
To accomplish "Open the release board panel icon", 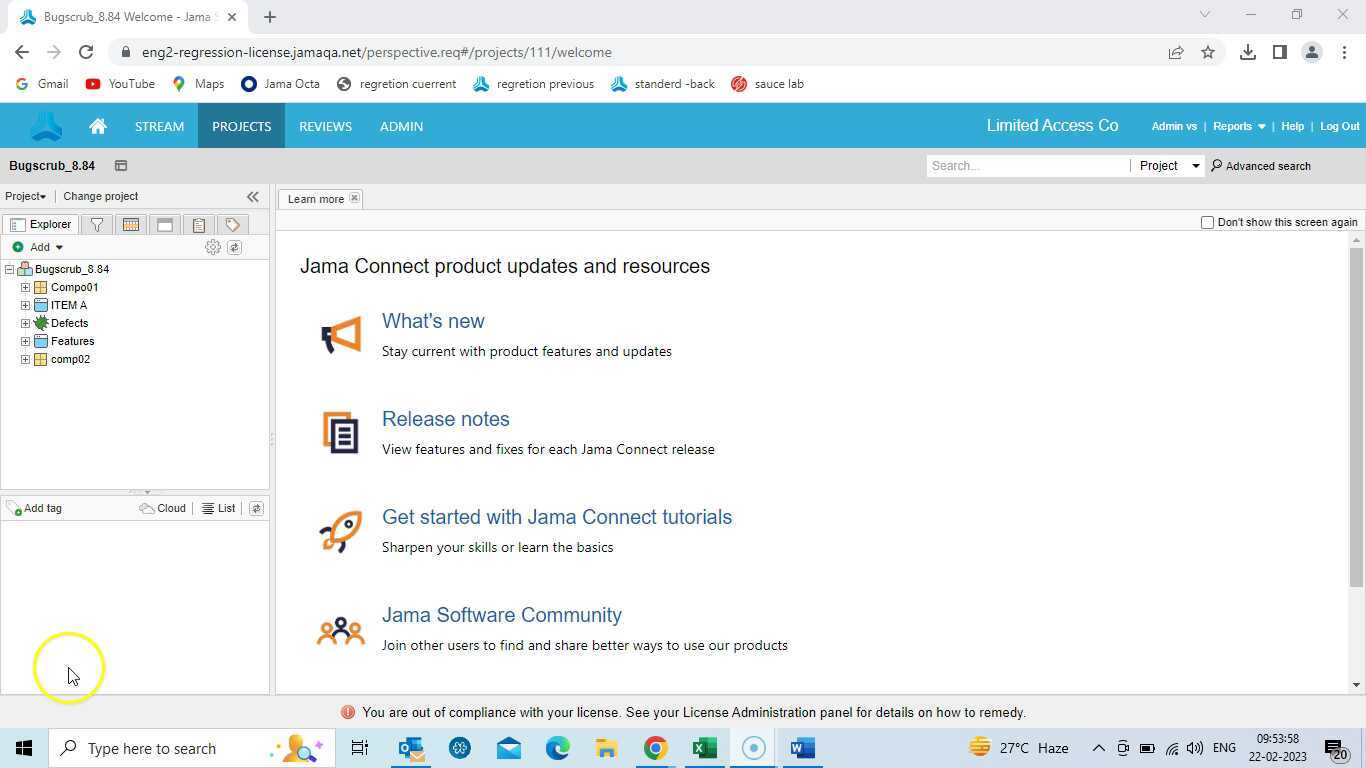I will [x=164, y=224].
